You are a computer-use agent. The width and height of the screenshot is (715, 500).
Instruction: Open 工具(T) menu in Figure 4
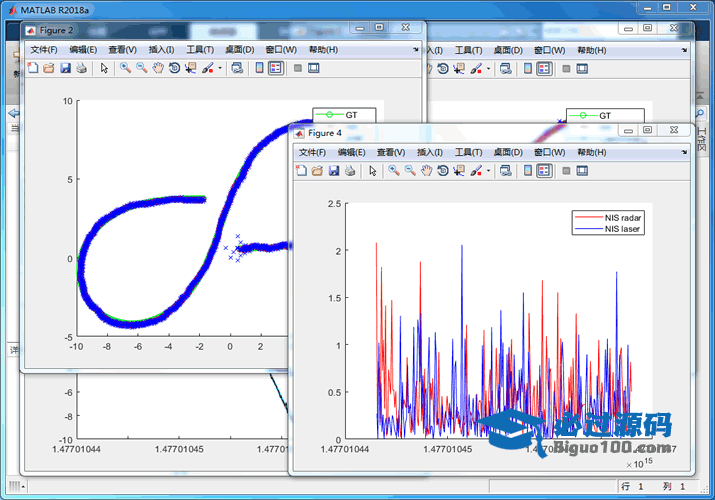point(468,152)
